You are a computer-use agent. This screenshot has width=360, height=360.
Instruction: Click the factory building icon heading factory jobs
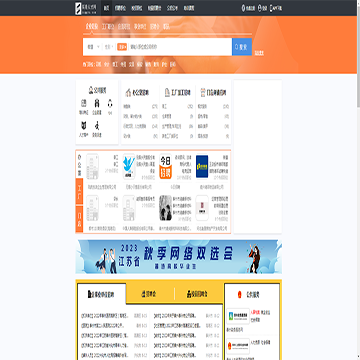(x=167, y=93)
